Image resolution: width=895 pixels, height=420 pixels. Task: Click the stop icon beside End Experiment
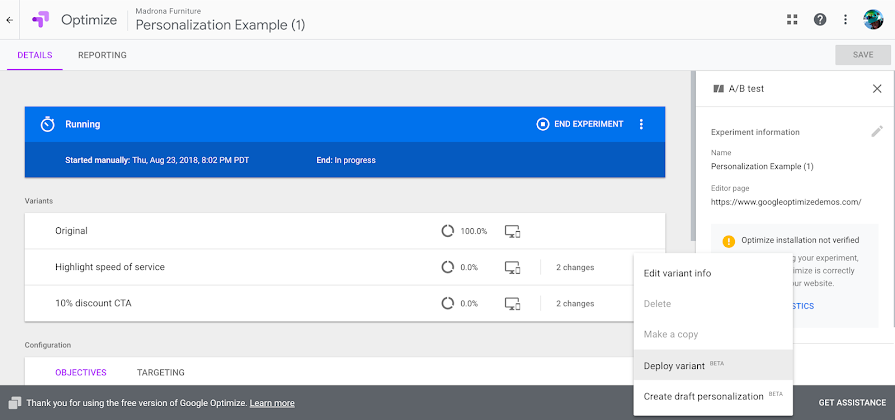(x=543, y=124)
